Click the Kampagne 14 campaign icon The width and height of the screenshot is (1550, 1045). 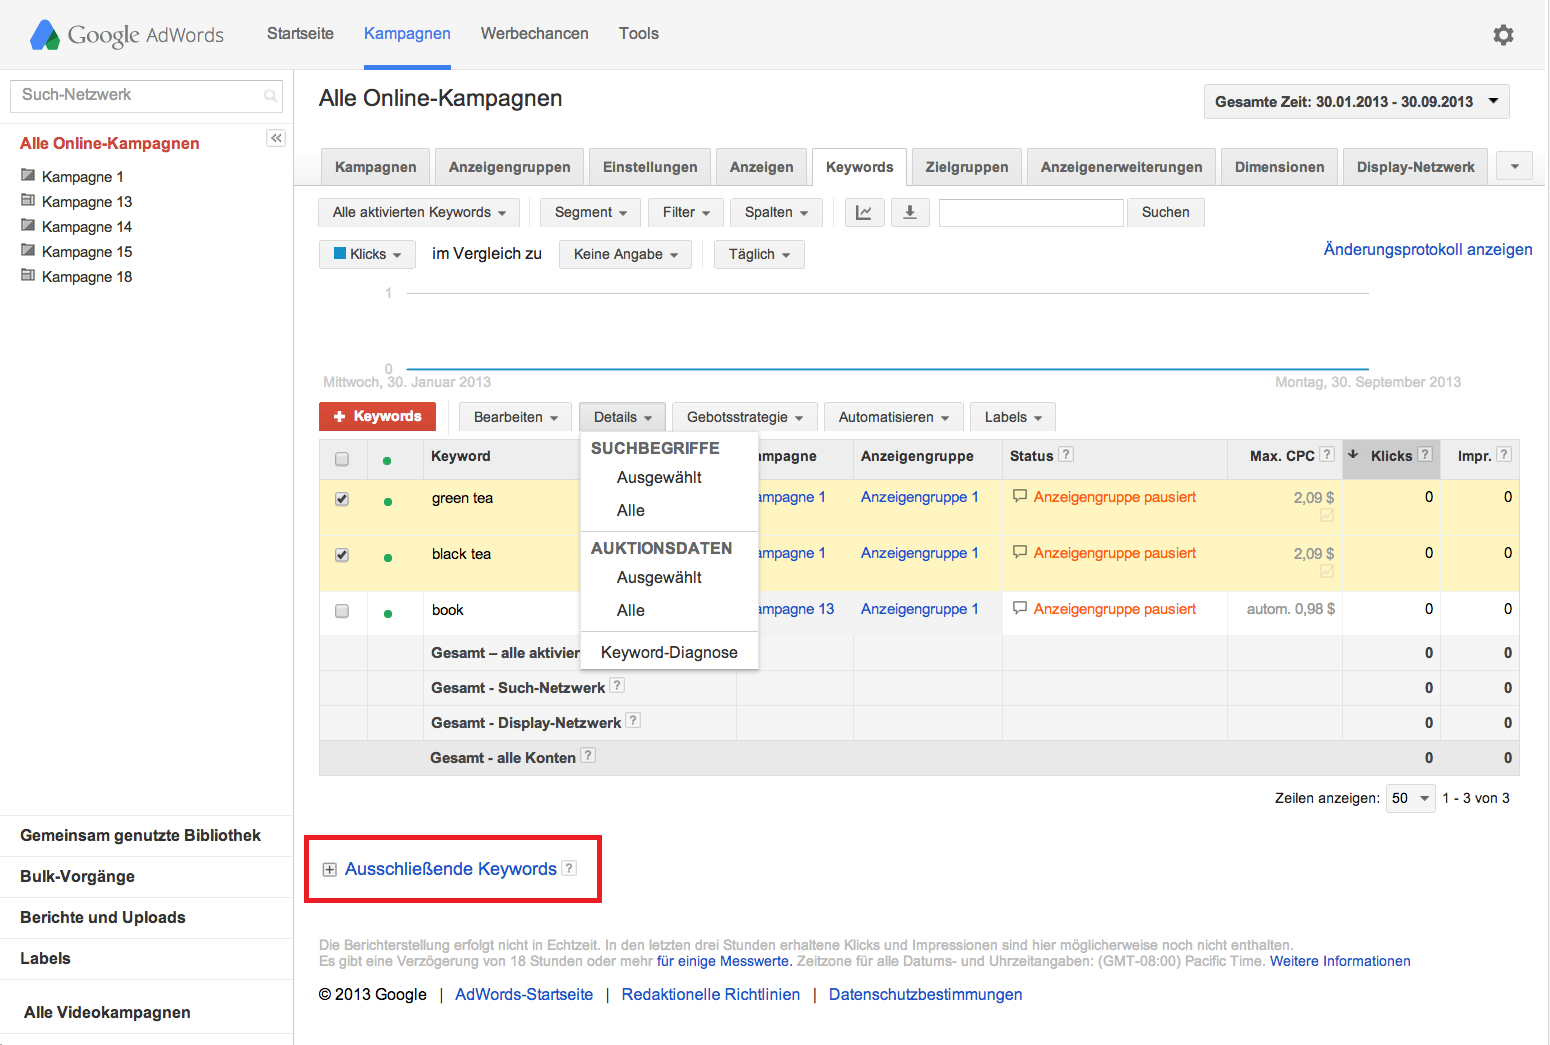28,225
